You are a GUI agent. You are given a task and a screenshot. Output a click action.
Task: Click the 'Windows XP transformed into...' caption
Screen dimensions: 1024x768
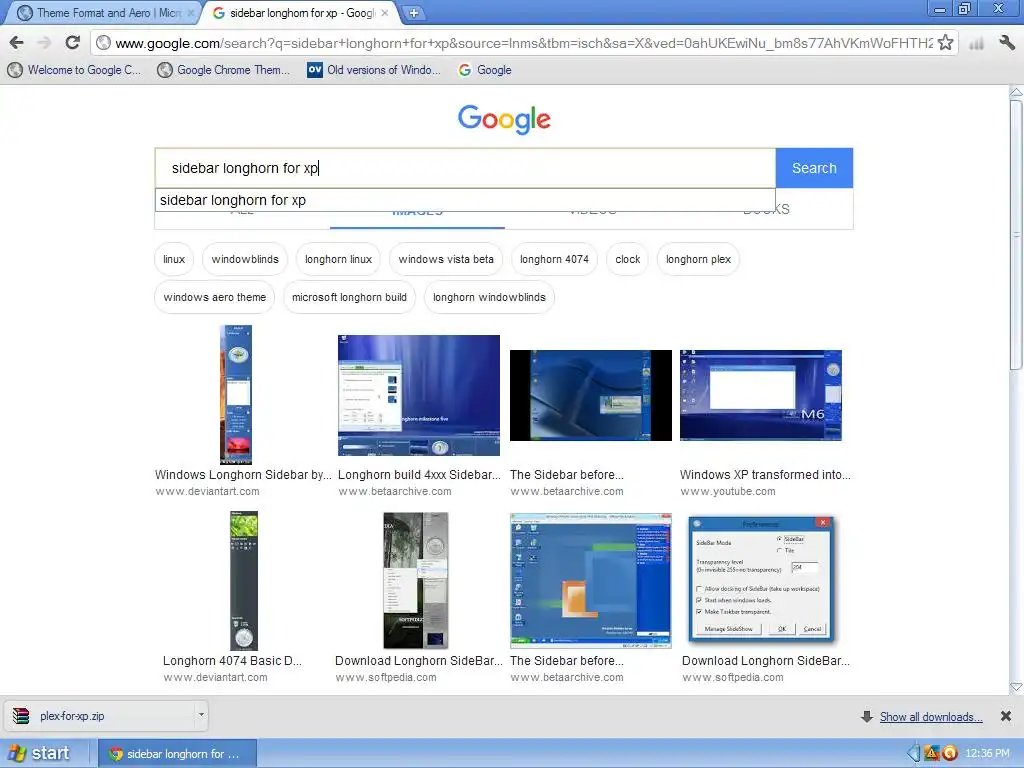click(x=765, y=475)
